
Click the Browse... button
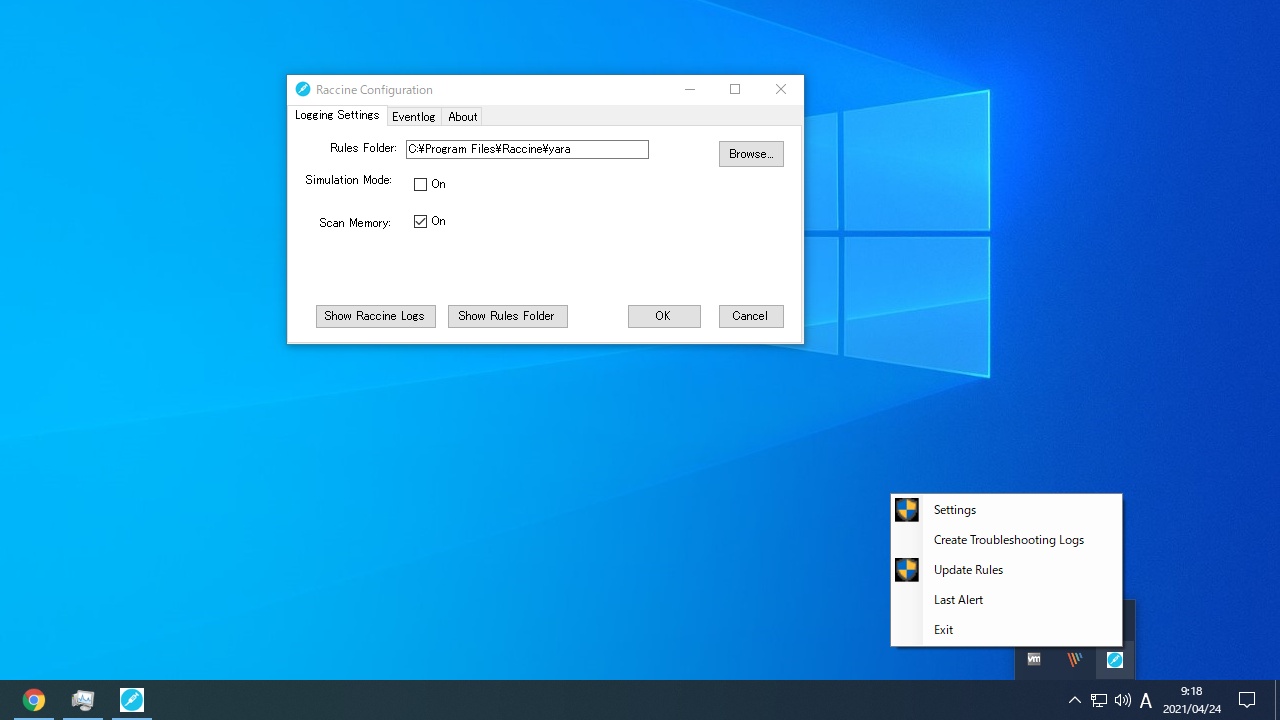click(751, 154)
